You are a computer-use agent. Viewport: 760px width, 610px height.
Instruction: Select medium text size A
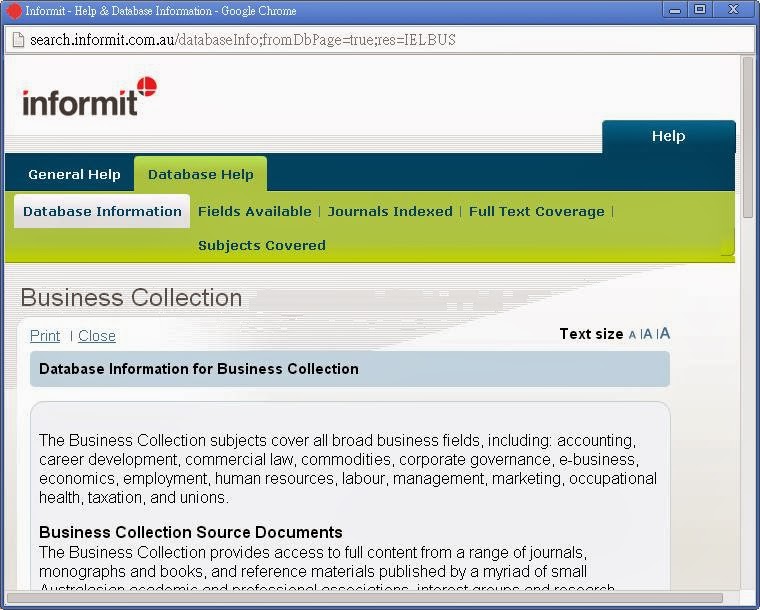click(648, 334)
